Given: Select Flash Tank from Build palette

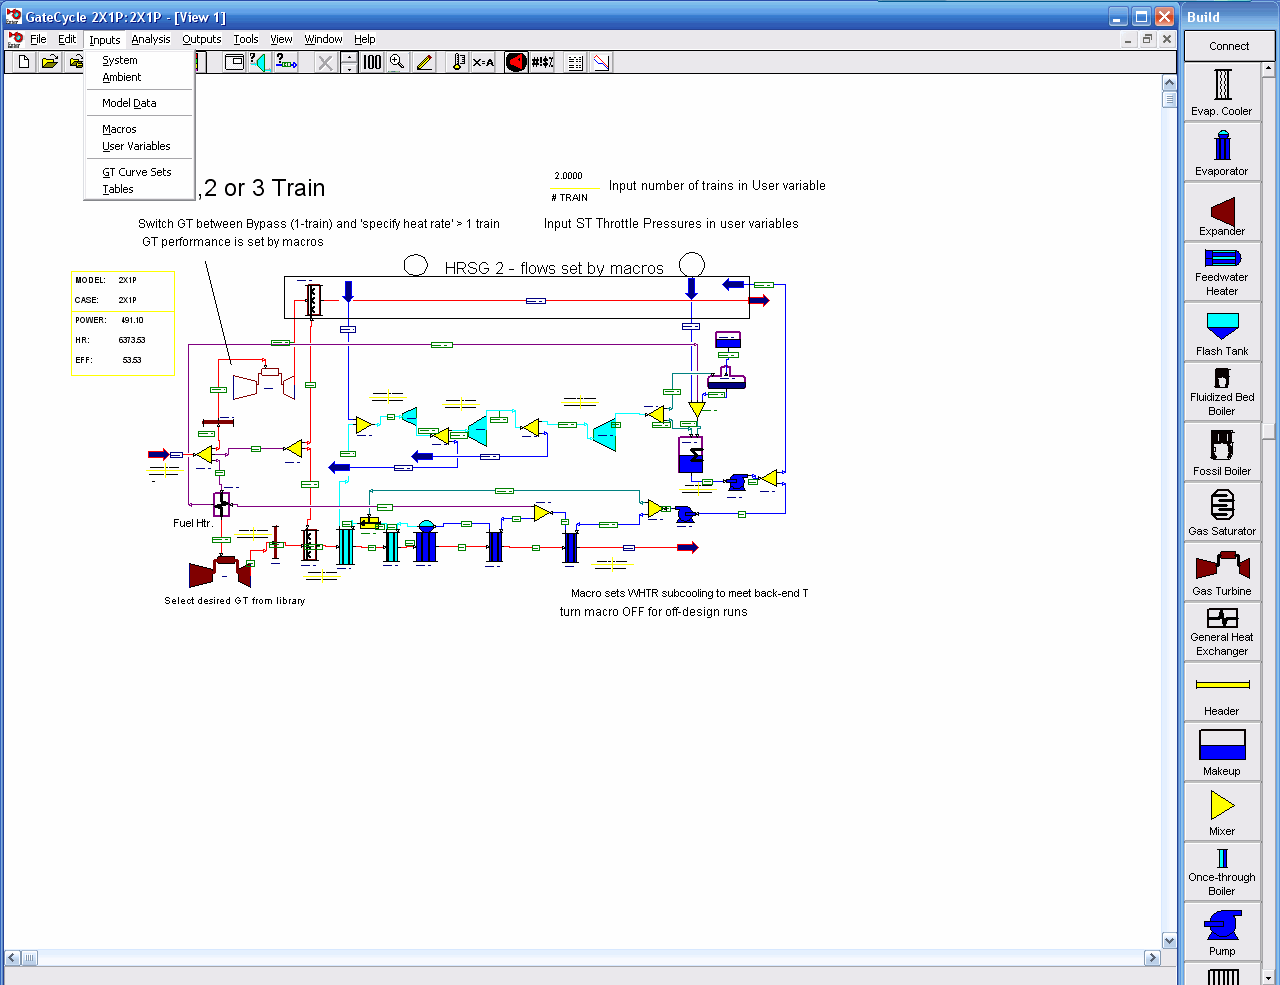Looking at the screenshot, I should coord(1222,332).
